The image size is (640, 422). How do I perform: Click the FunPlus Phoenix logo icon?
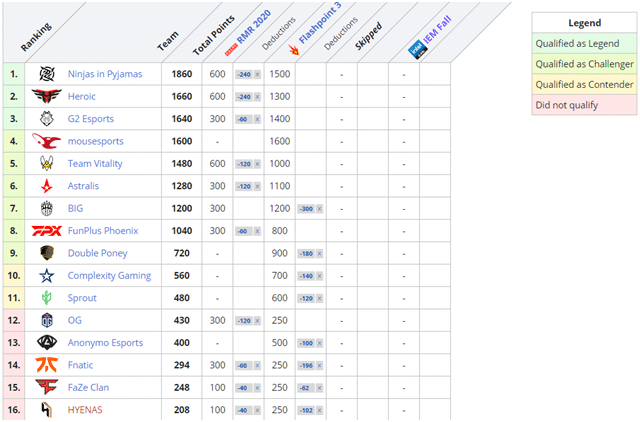coord(47,230)
